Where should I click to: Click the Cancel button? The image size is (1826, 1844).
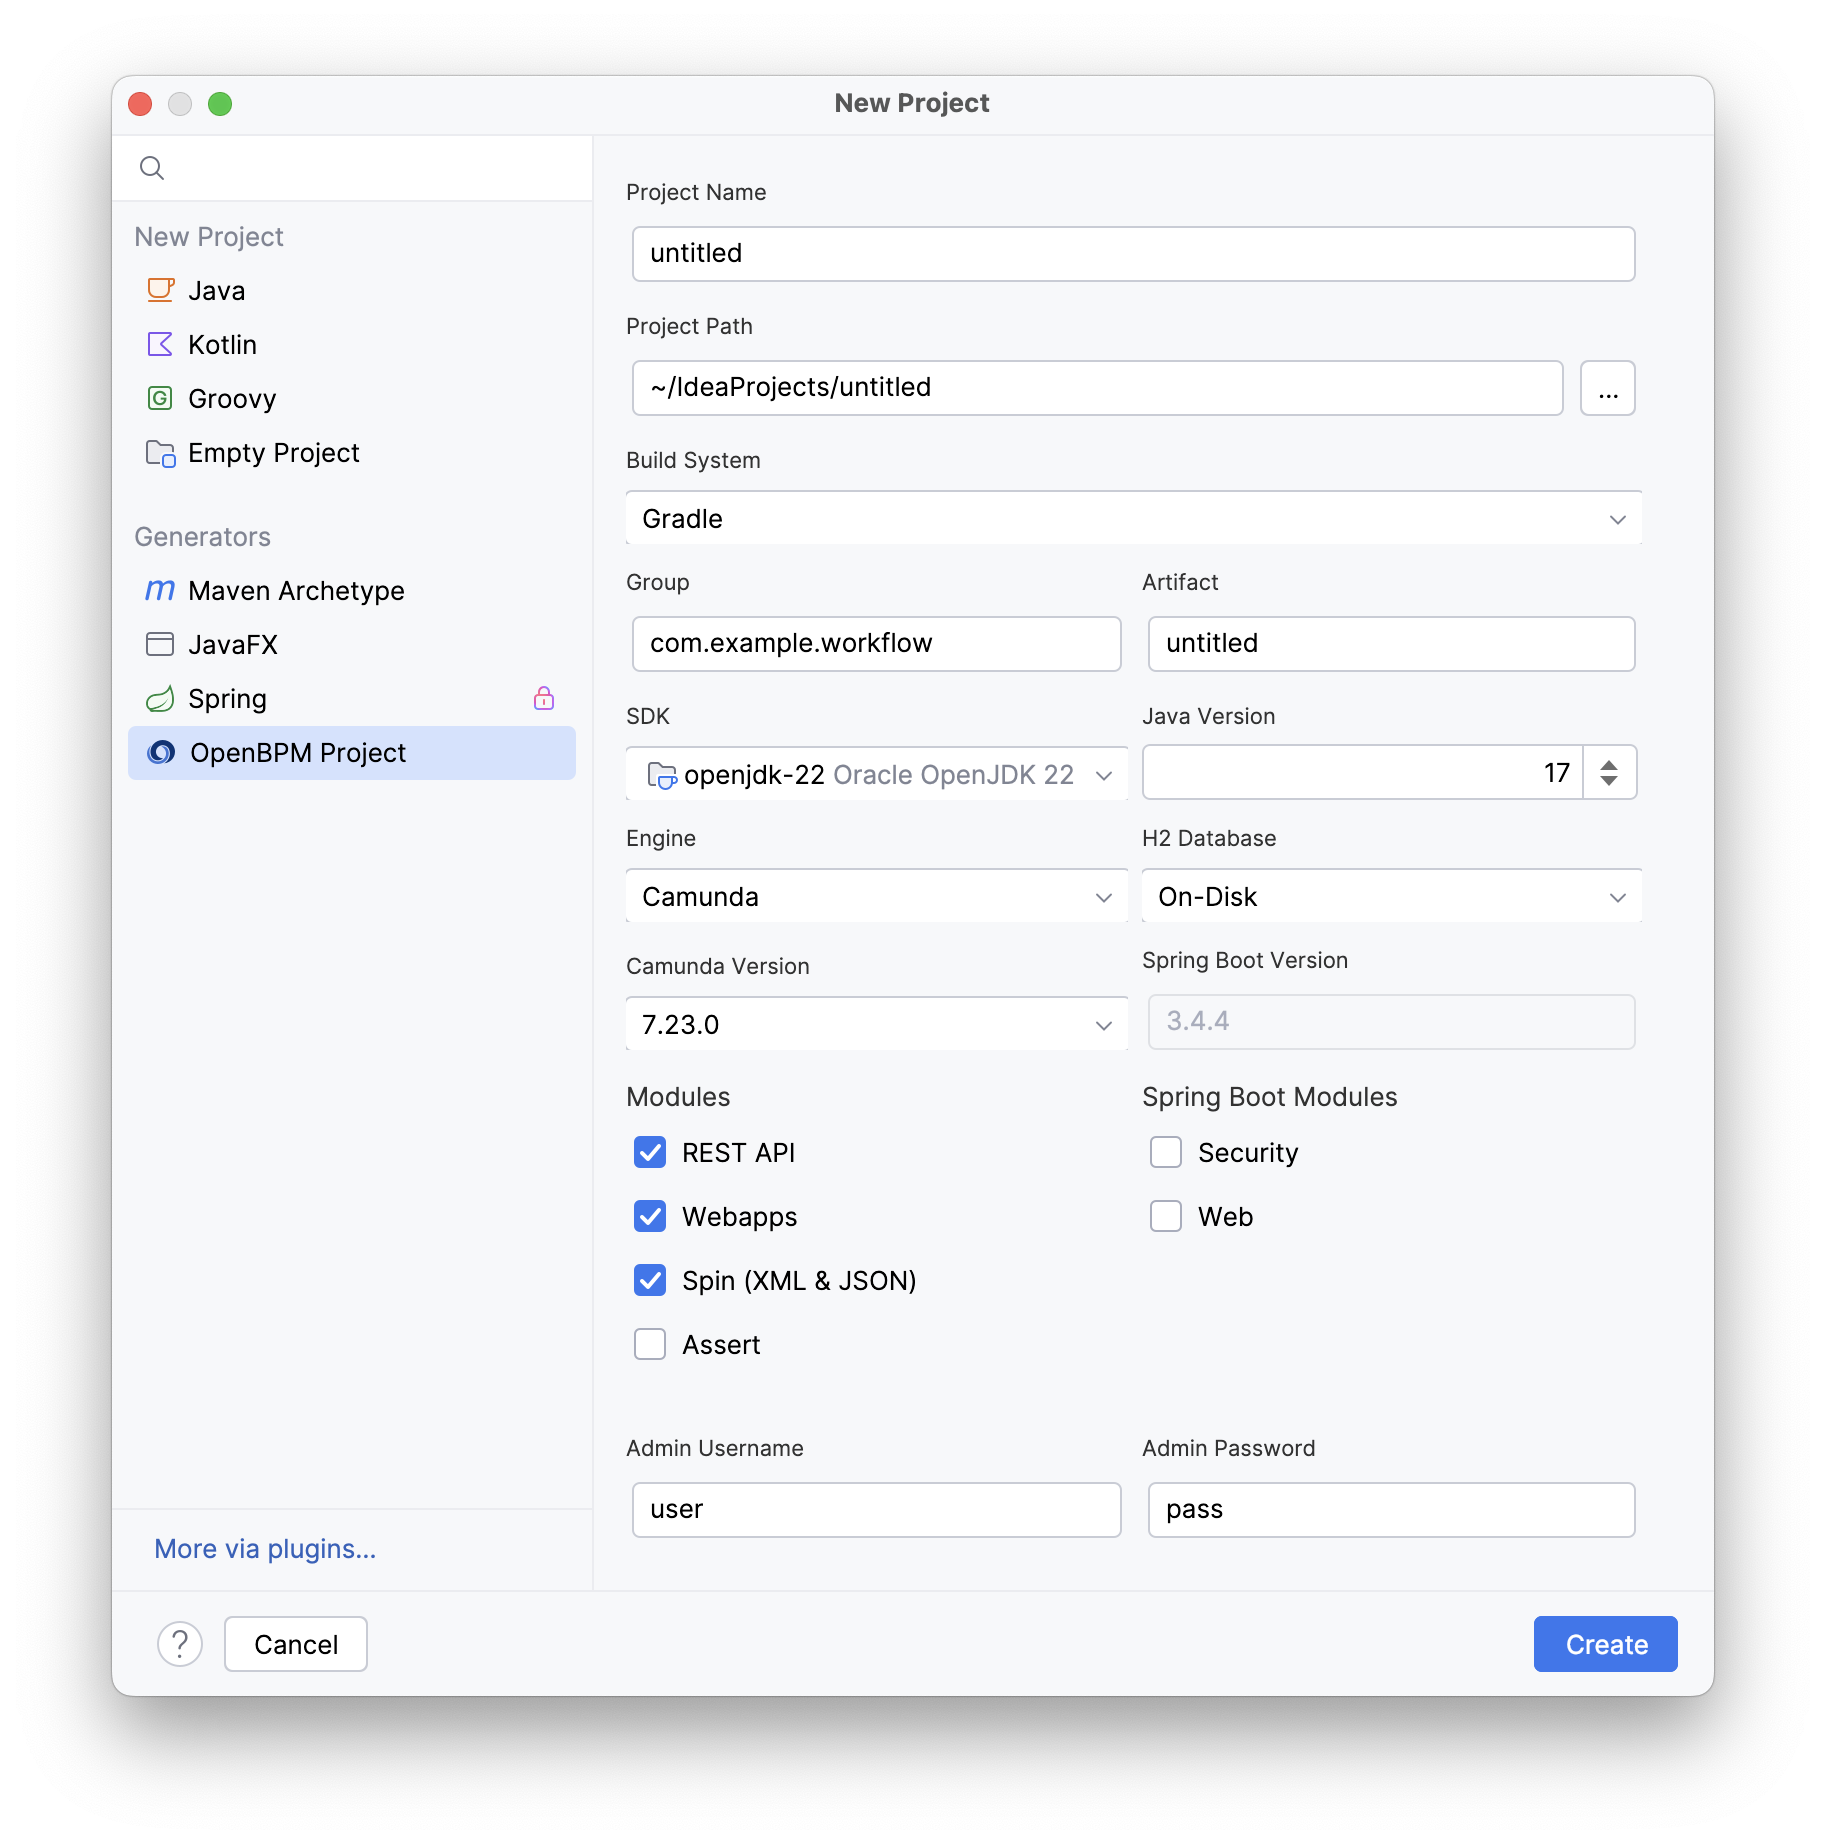(296, 1644)
